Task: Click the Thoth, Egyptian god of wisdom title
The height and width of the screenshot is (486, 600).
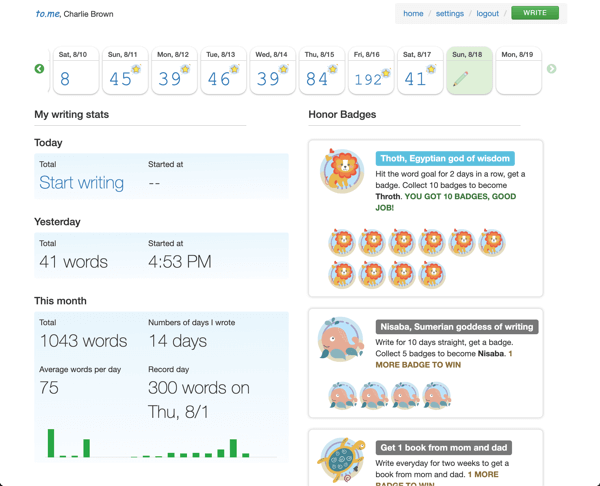Action: [x=445, y=158]
